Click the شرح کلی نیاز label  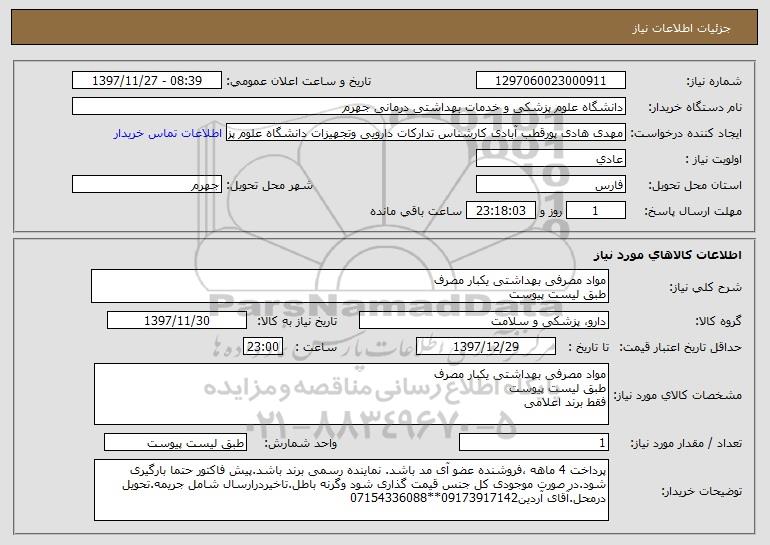point(706,287)
